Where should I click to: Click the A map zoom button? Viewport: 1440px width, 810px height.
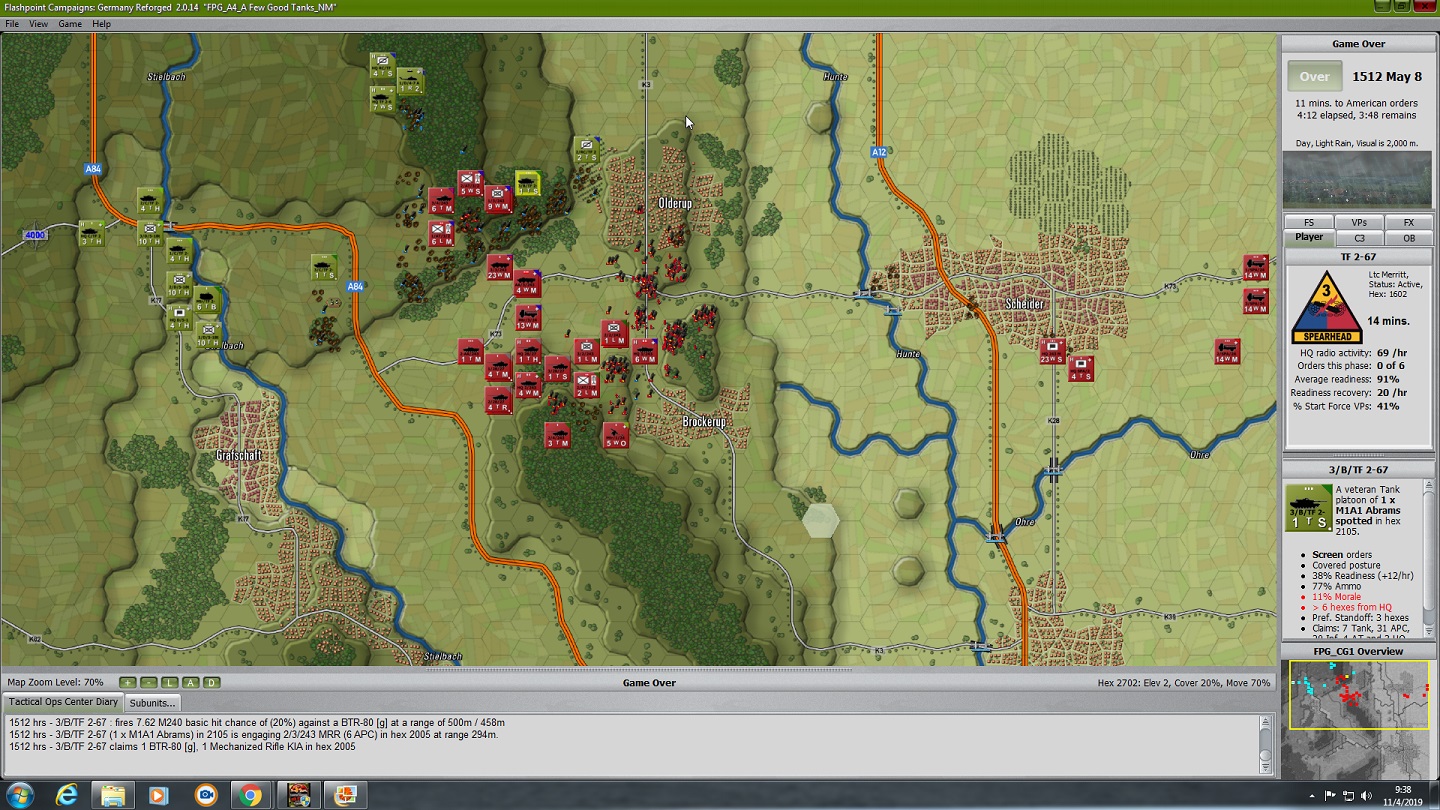coord(190,683)
